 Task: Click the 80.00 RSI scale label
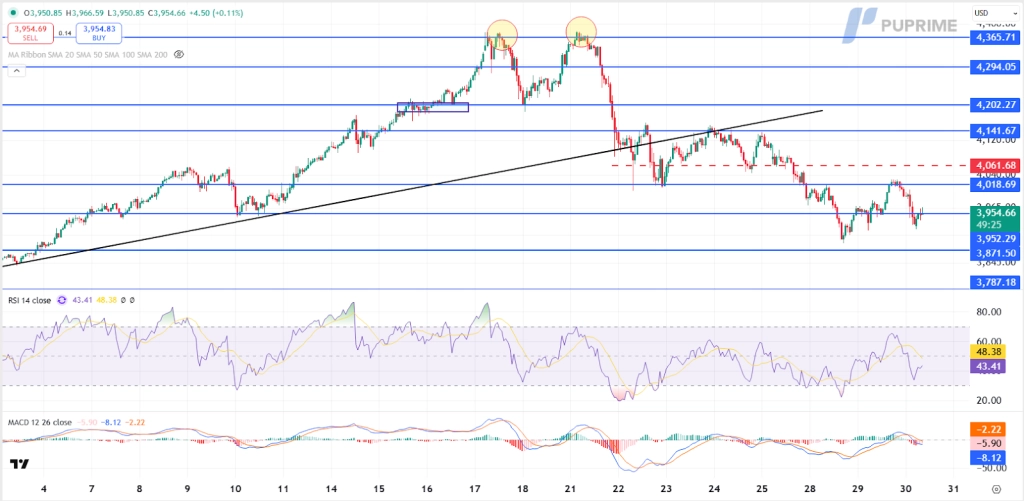coord(991,312)
